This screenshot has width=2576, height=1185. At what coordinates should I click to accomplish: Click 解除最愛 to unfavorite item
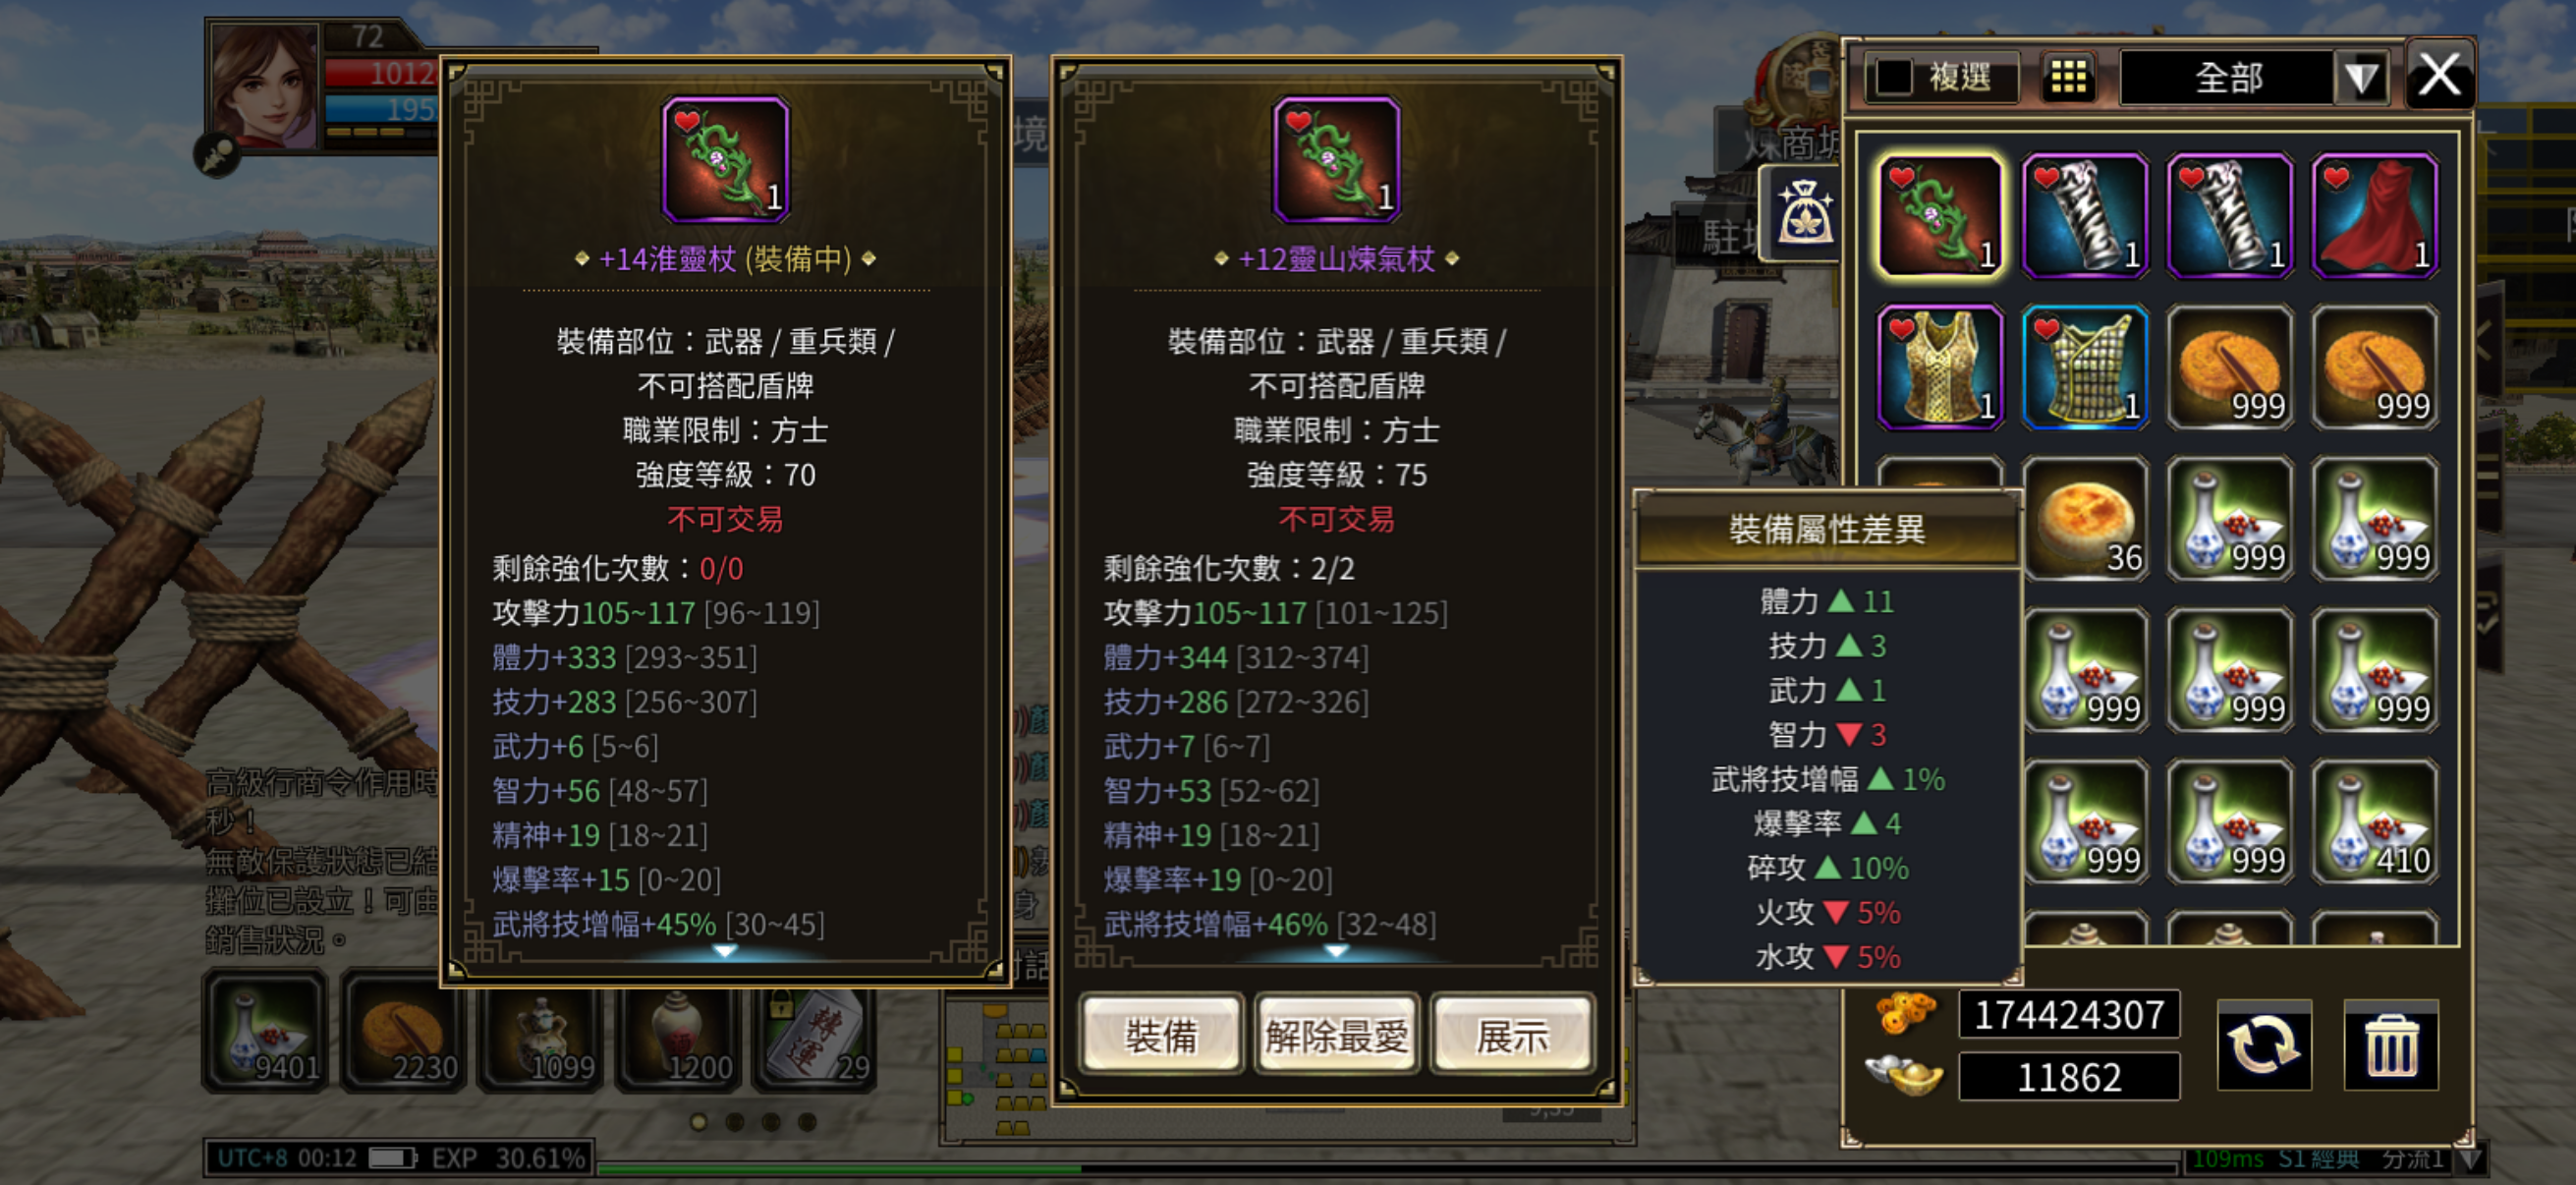[1336, 1035]
